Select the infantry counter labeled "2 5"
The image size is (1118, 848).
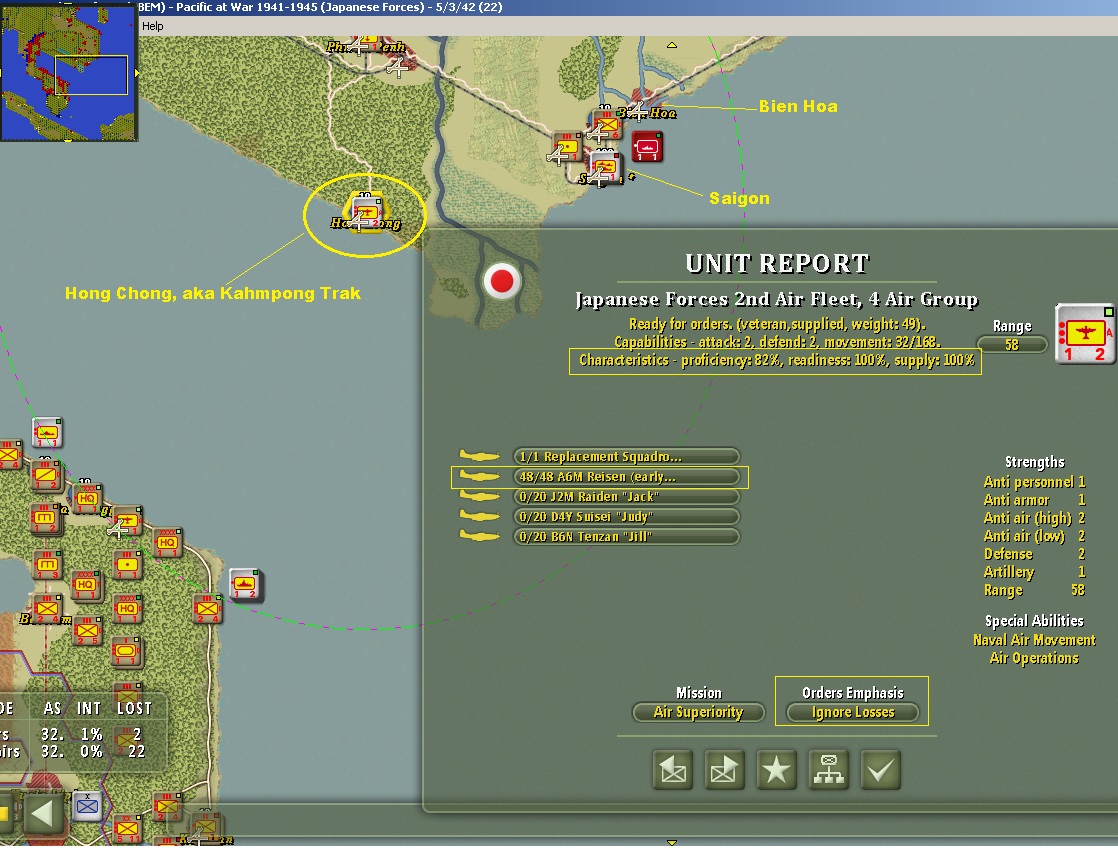(x=87, y=630)
